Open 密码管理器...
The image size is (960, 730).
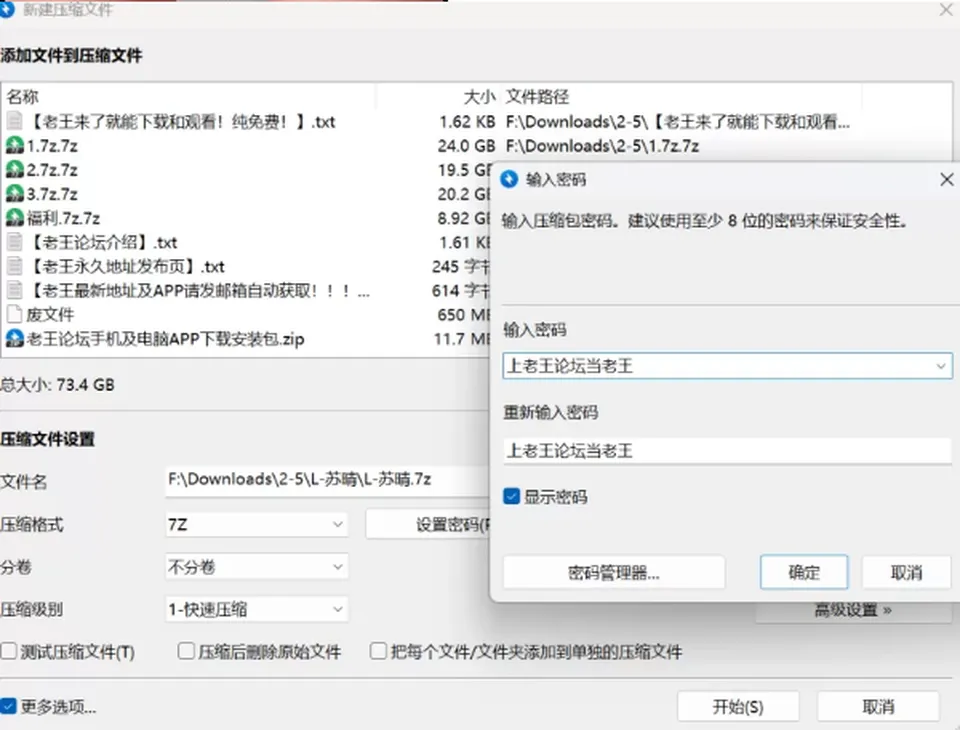[613, 573]
